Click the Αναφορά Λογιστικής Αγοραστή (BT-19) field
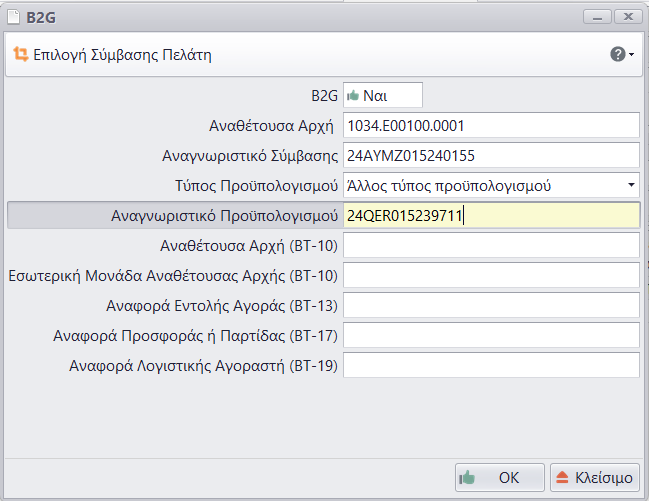The image size is (649, 501). [x=490, y=365]
